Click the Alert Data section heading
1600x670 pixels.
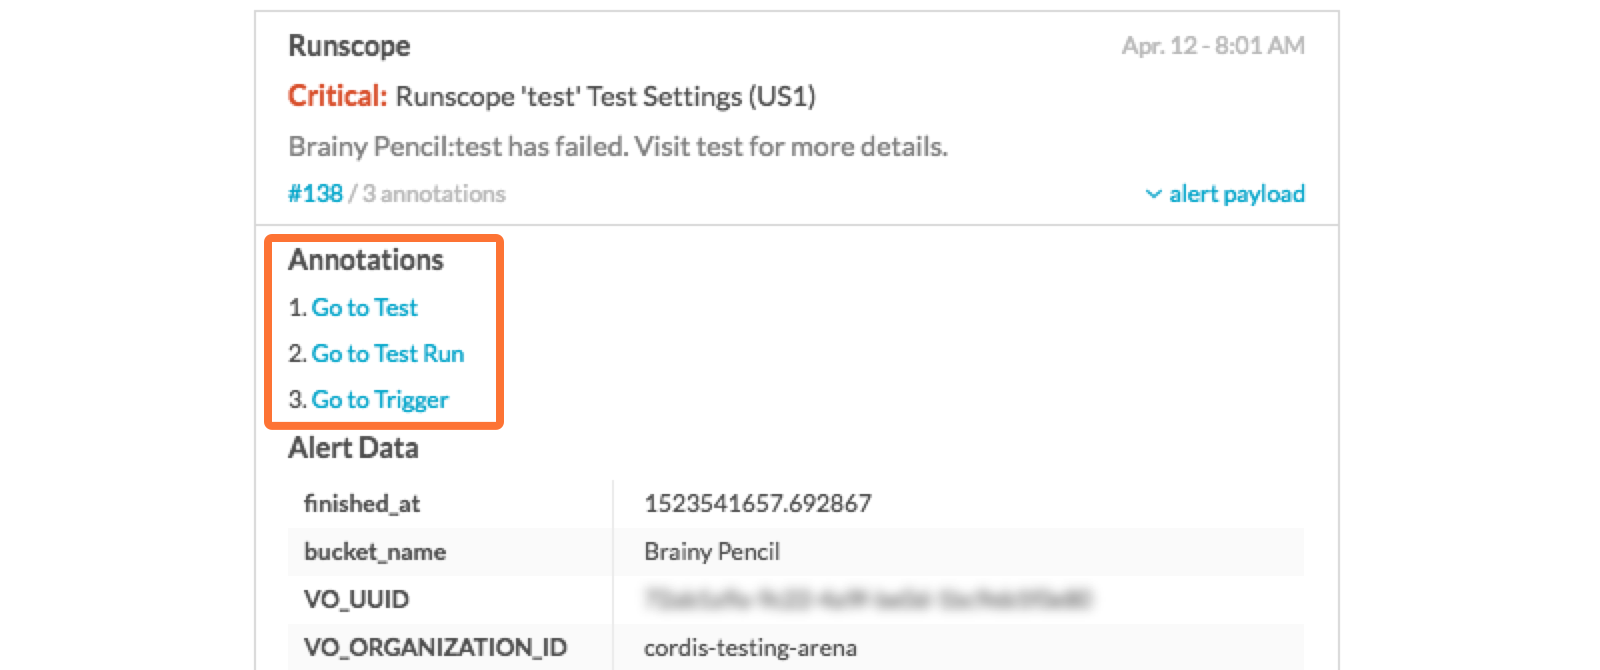(352, 448)
